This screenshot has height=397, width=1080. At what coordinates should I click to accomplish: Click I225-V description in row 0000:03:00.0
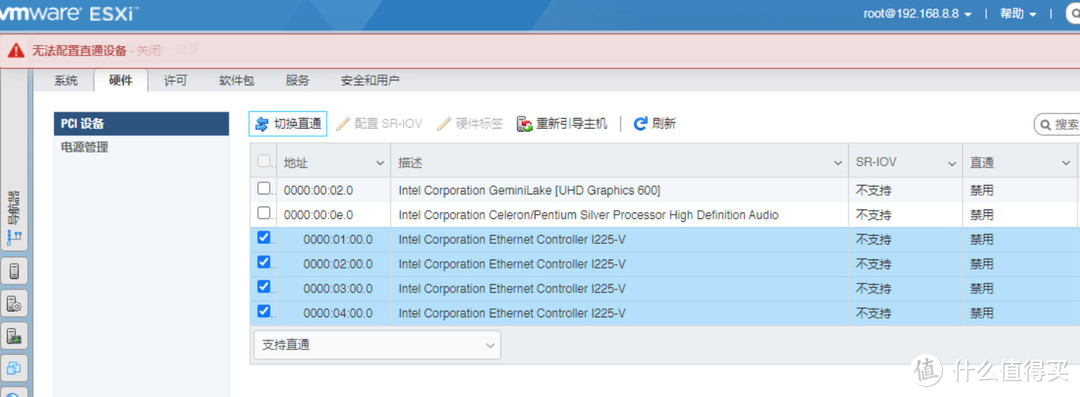click(512, 288)
